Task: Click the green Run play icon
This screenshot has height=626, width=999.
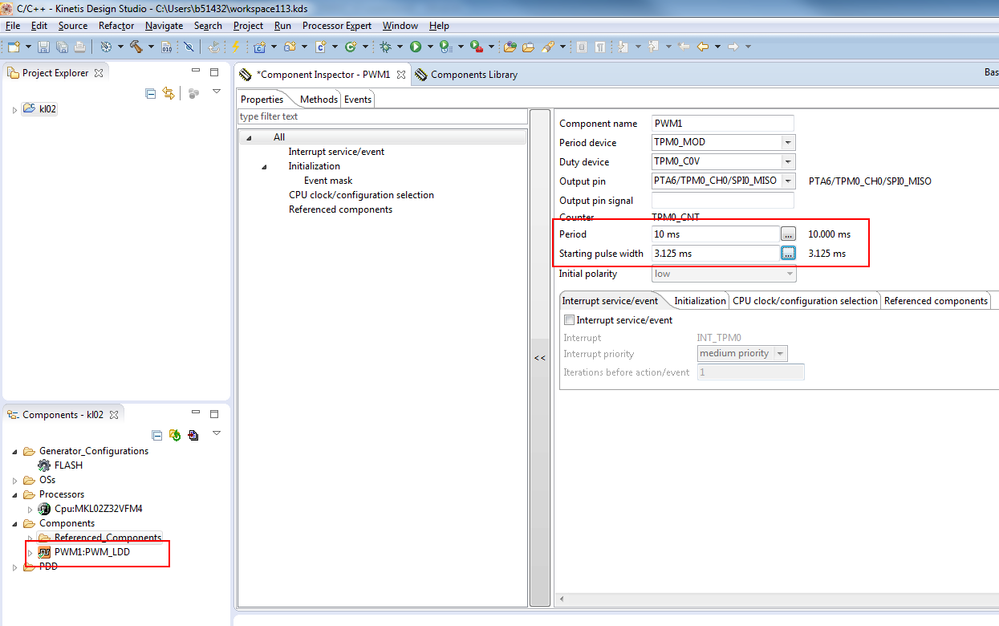Action: point(415,46)
